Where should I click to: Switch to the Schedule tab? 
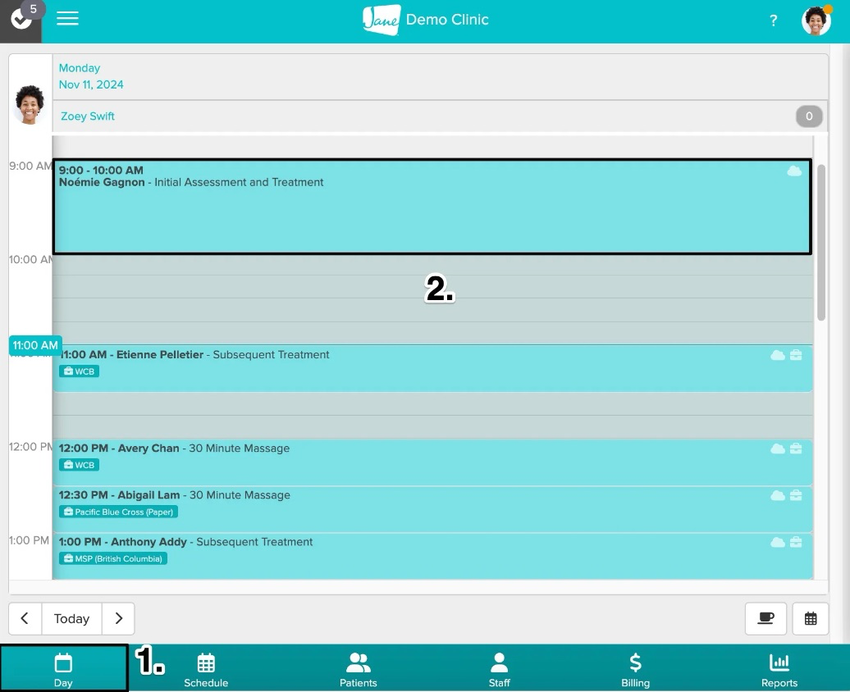point(206,670)
